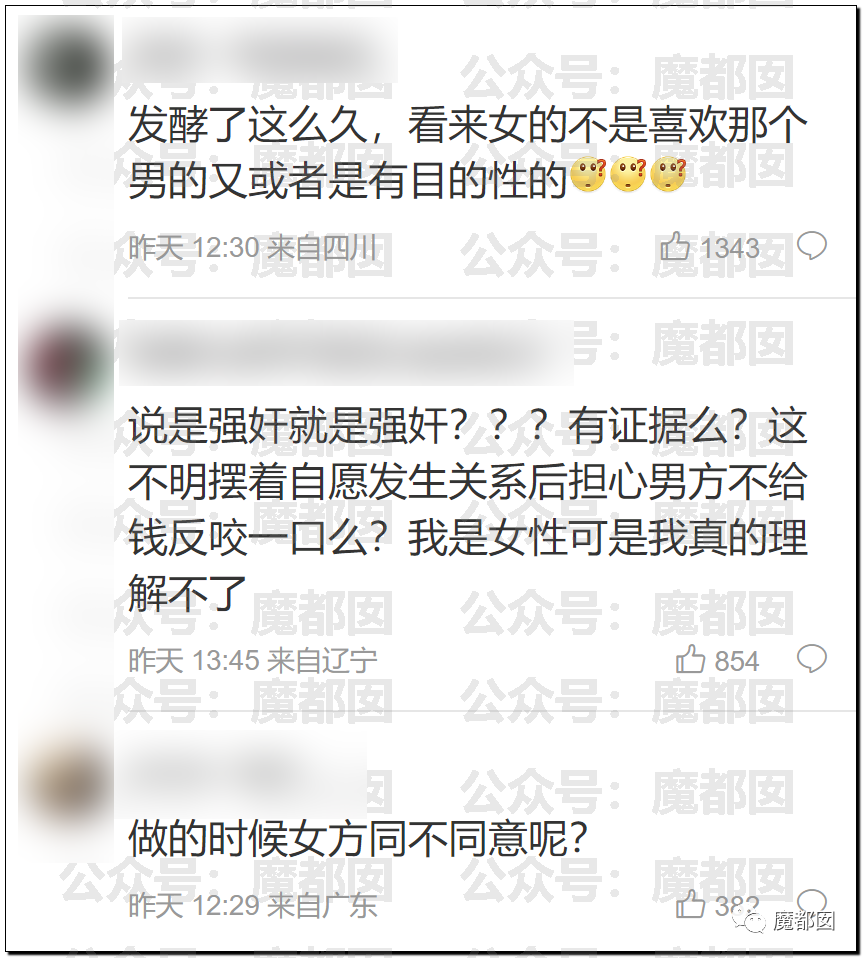The width and height of the screenshot is (863, 958).
Task: Click timestamp 昨天 12:29 来自广东
Action: tap(253, 905)
